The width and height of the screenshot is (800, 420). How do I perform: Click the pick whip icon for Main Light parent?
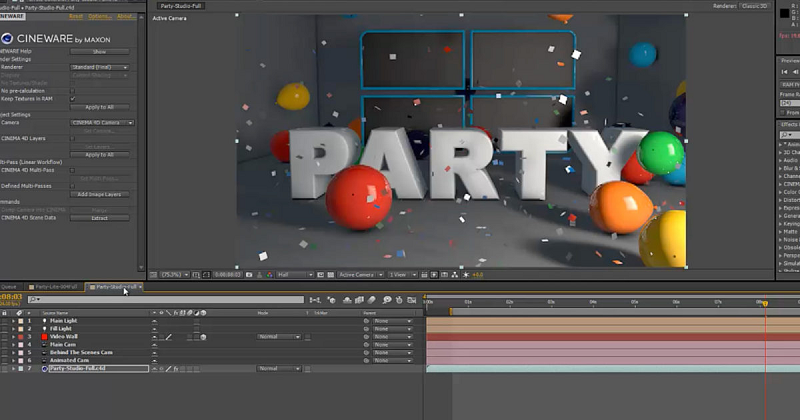364,321
